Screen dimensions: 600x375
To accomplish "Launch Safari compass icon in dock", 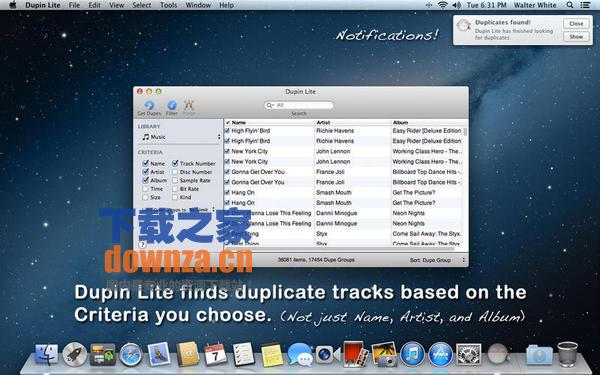I will click(130, 355).
